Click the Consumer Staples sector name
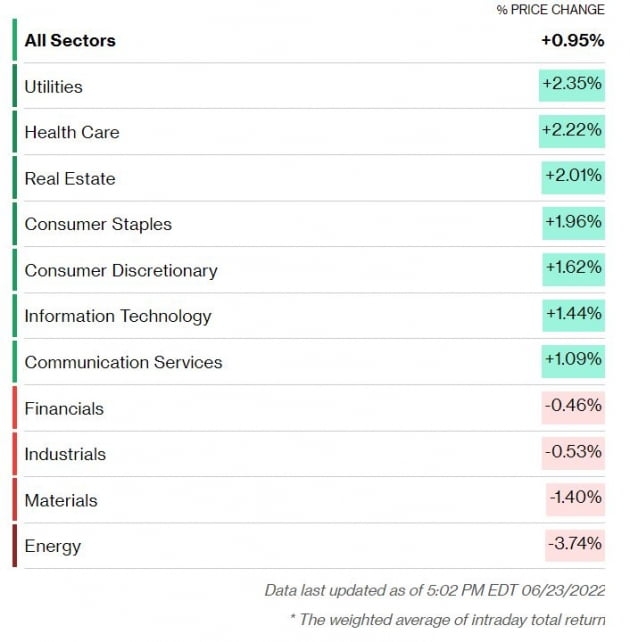The height and width of the screenshot is (642, 630). click(98, 224)
